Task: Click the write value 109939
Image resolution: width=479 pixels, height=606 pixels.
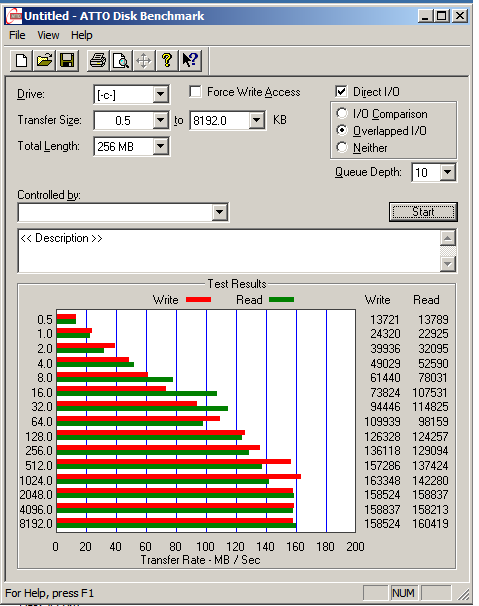Action: point(383,422)
